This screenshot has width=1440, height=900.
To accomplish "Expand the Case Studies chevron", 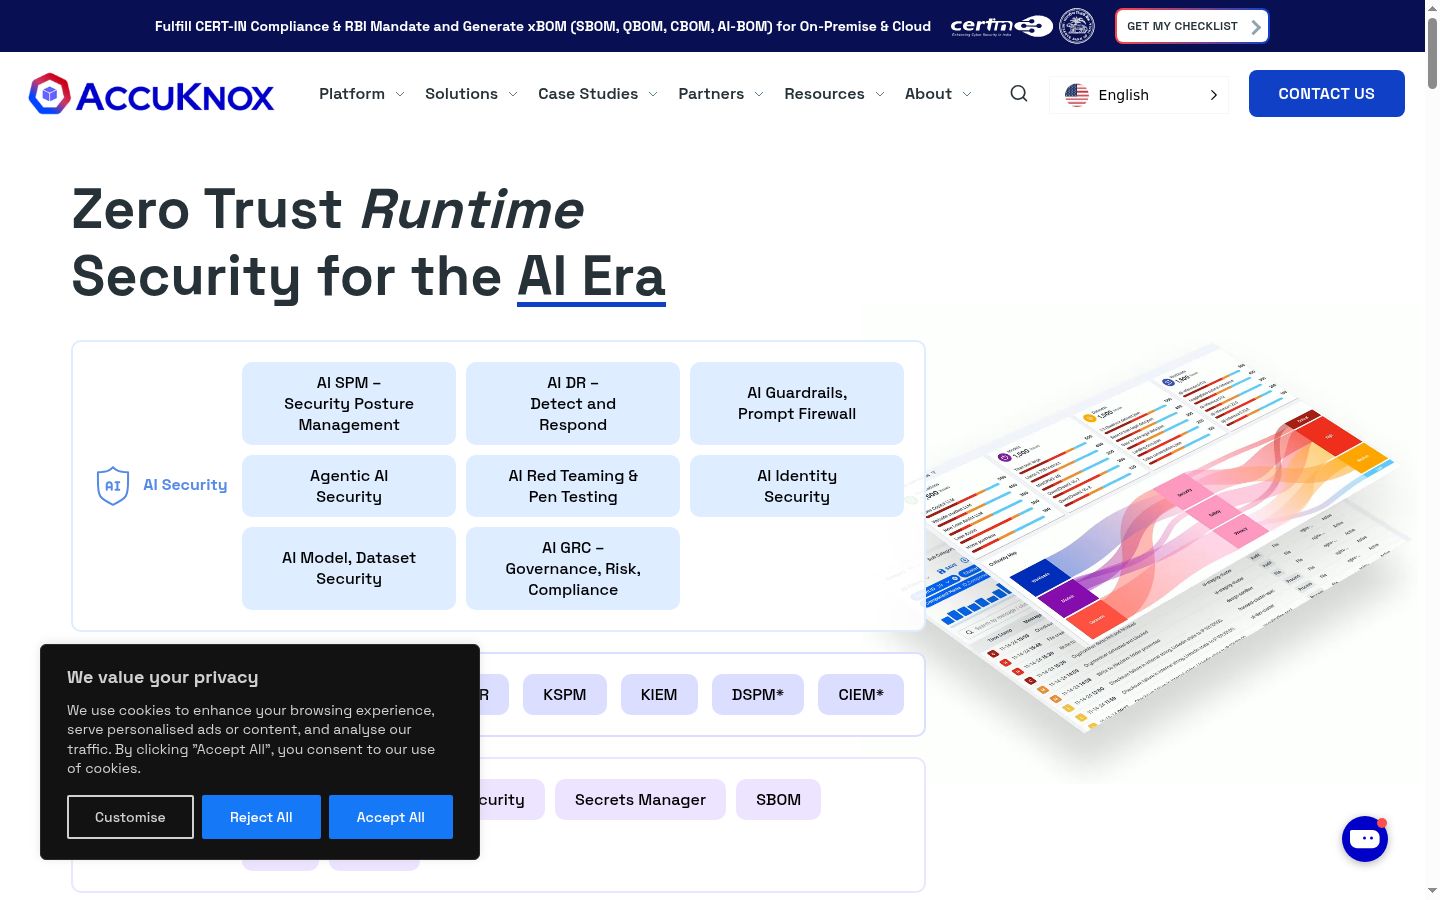I will (653, 94).
